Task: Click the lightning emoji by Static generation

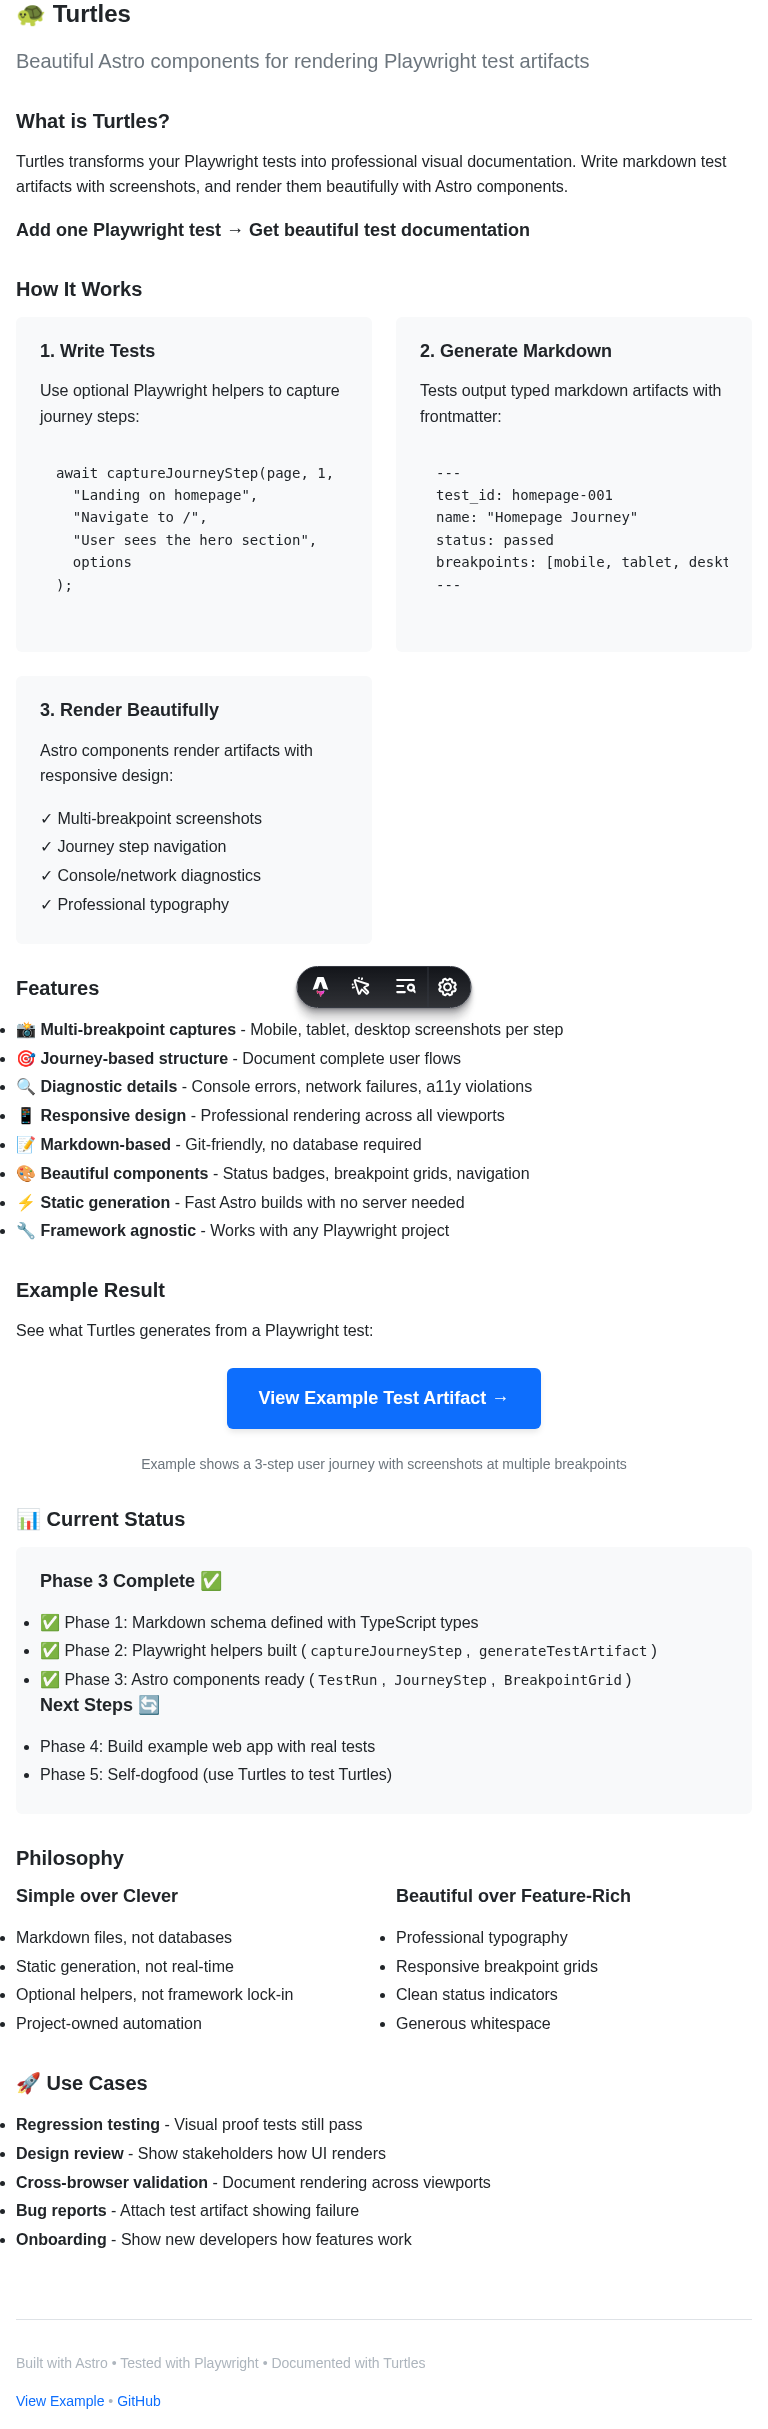Action: (x=26, y=1203)
